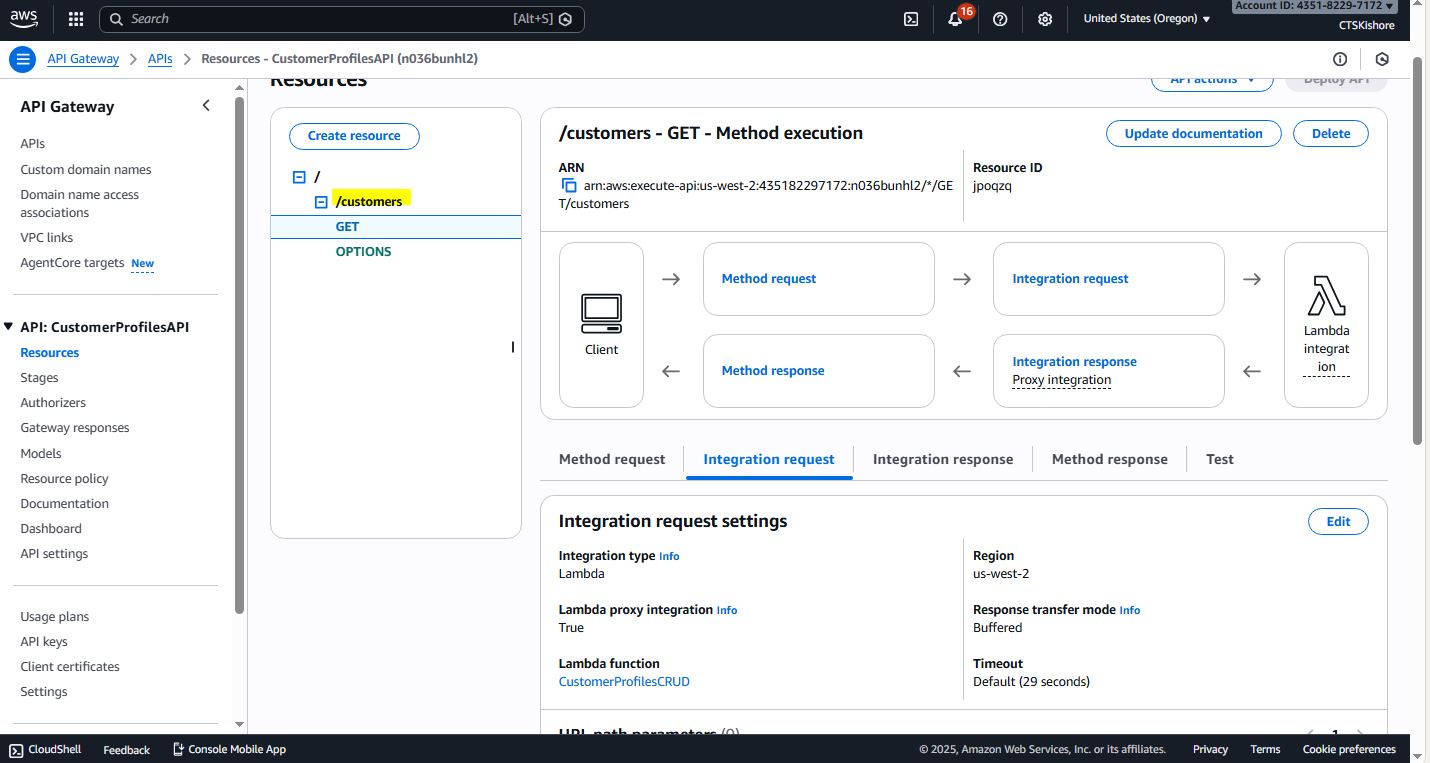Open the United States (Oregon) region dropdown
The width and height of the screenshot is (1430, 763).
(x=1146, y=19)
